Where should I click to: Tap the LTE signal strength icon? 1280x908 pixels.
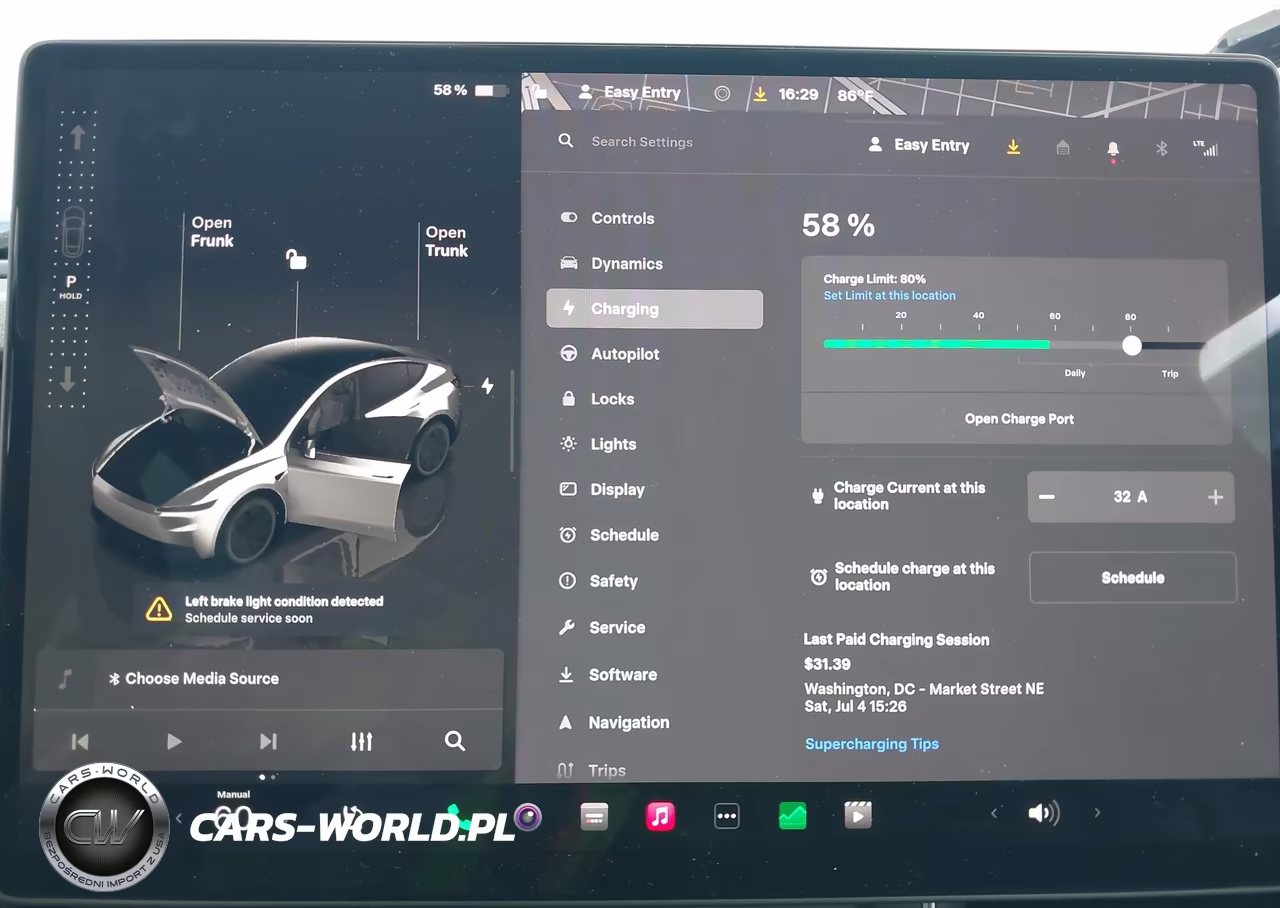[1206, 149]
